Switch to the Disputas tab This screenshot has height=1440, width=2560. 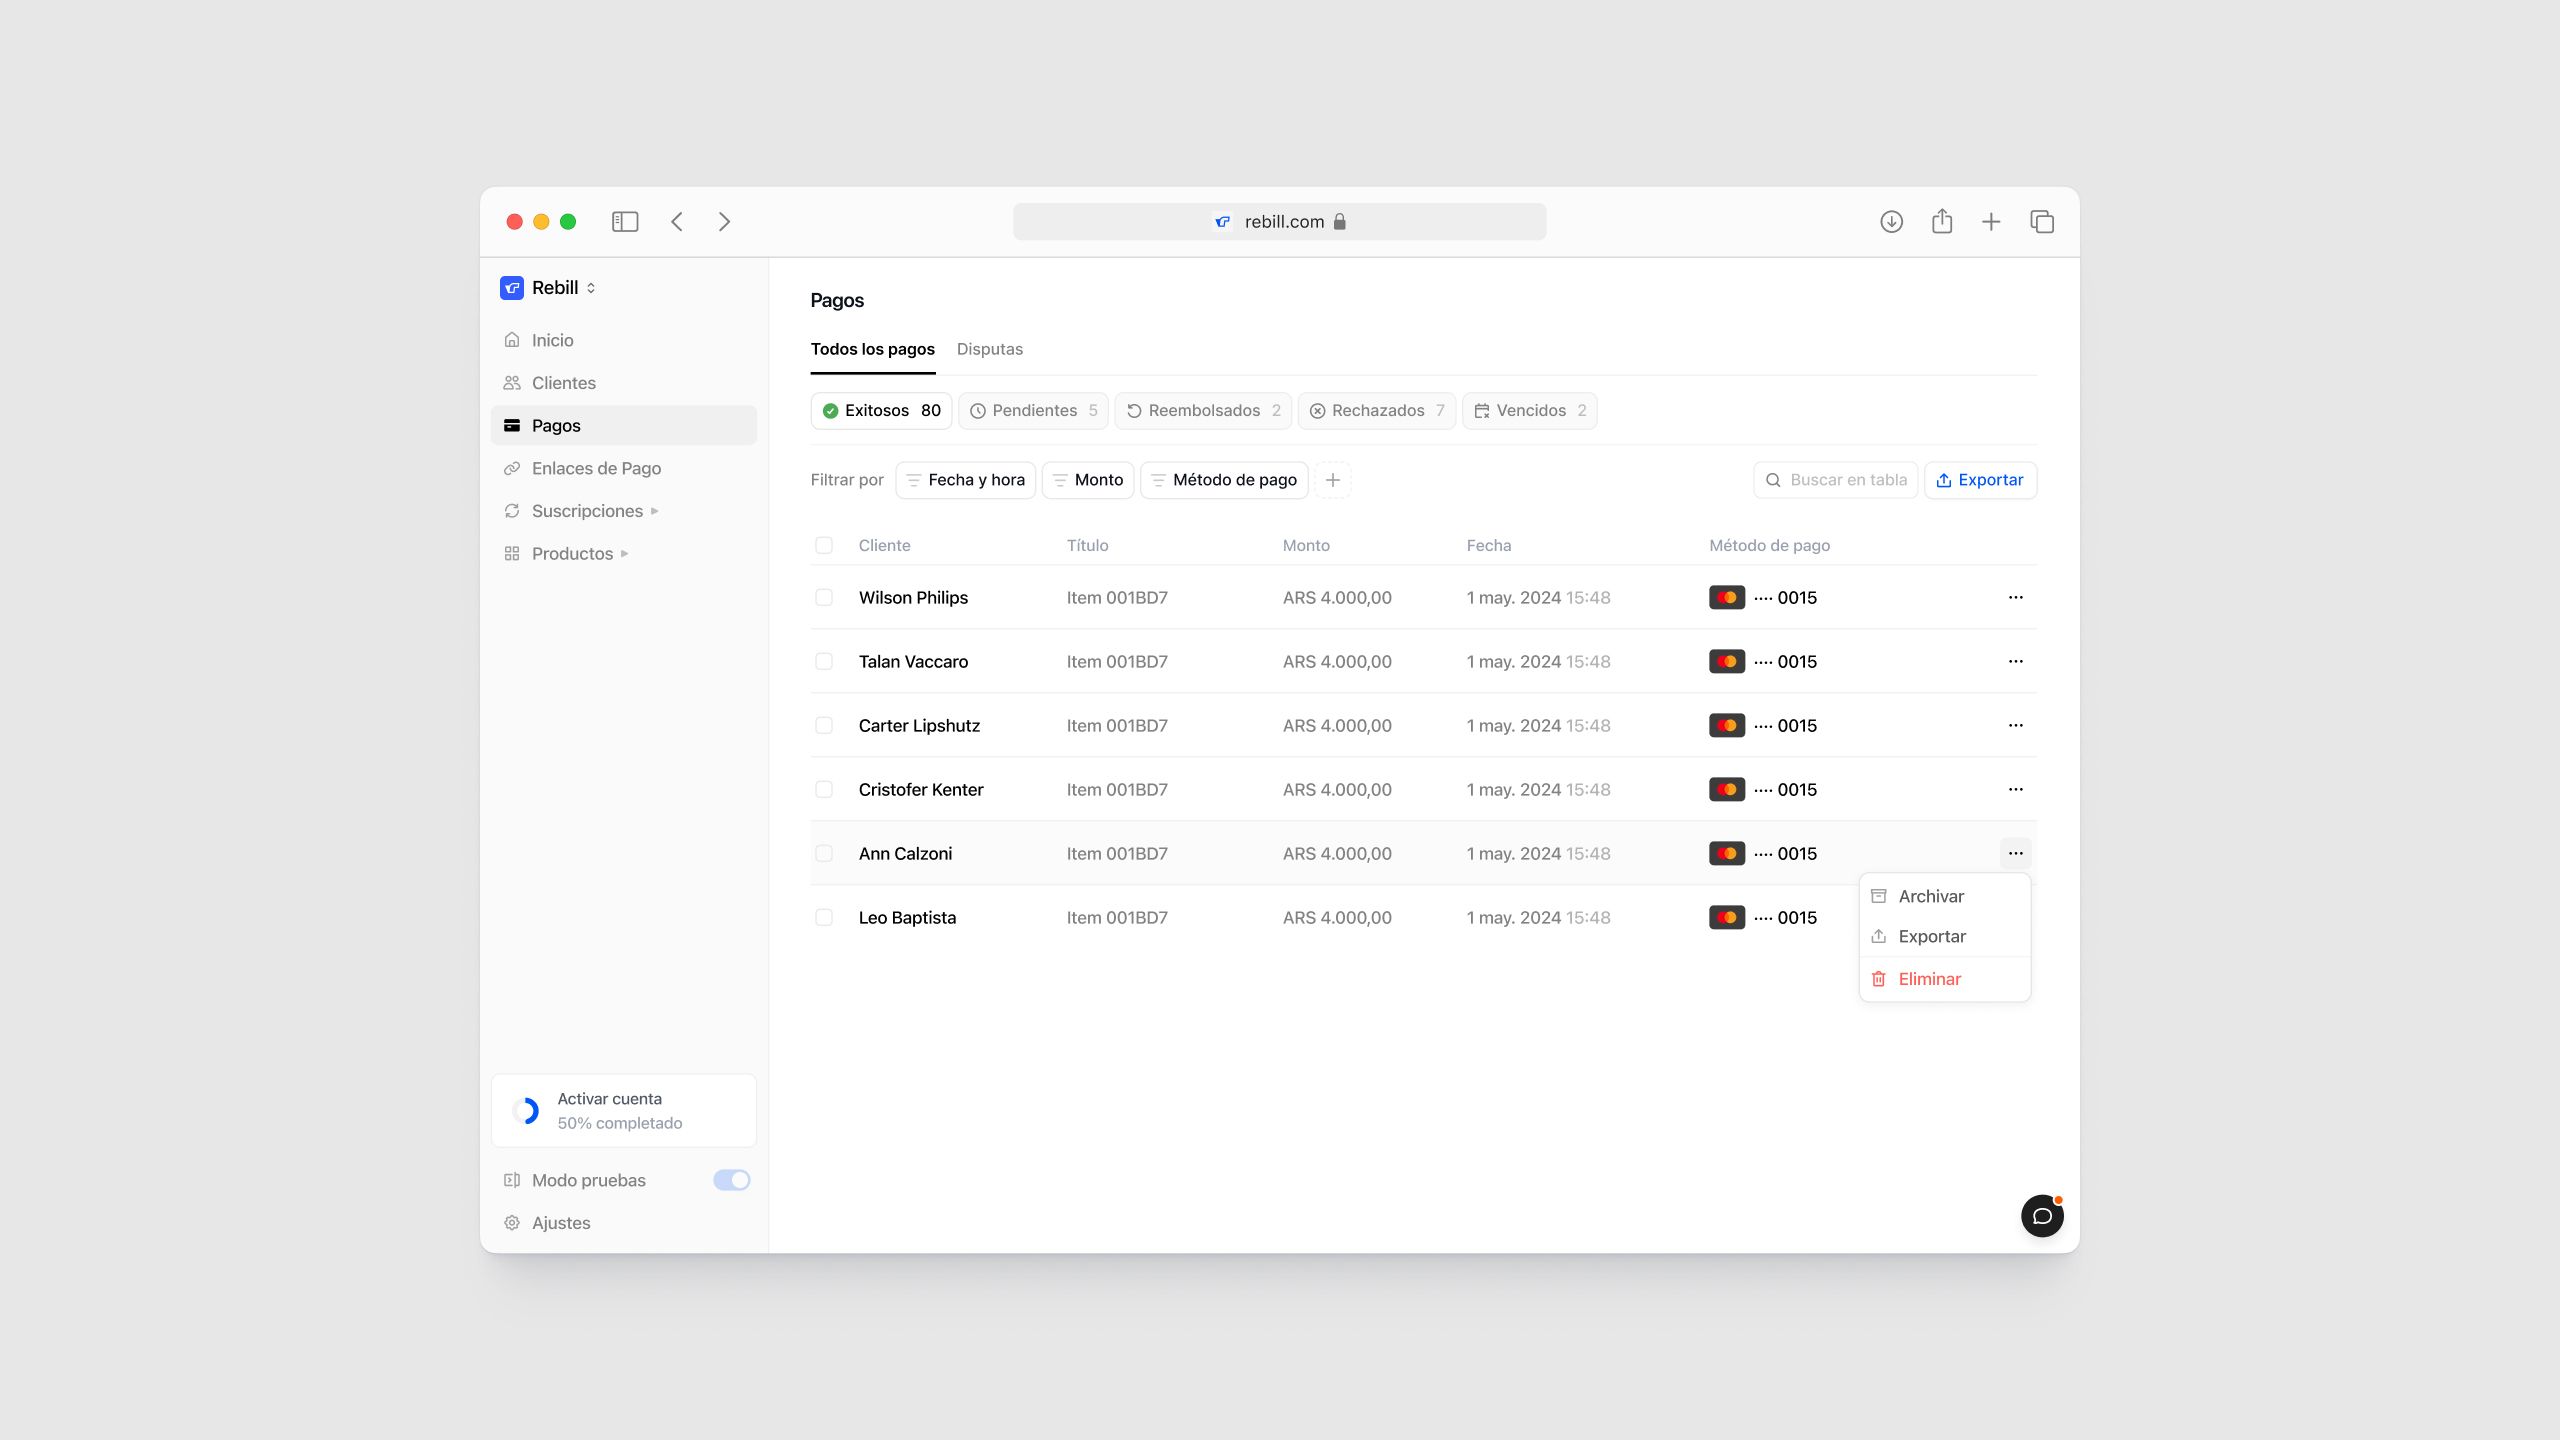pos(989,349)
